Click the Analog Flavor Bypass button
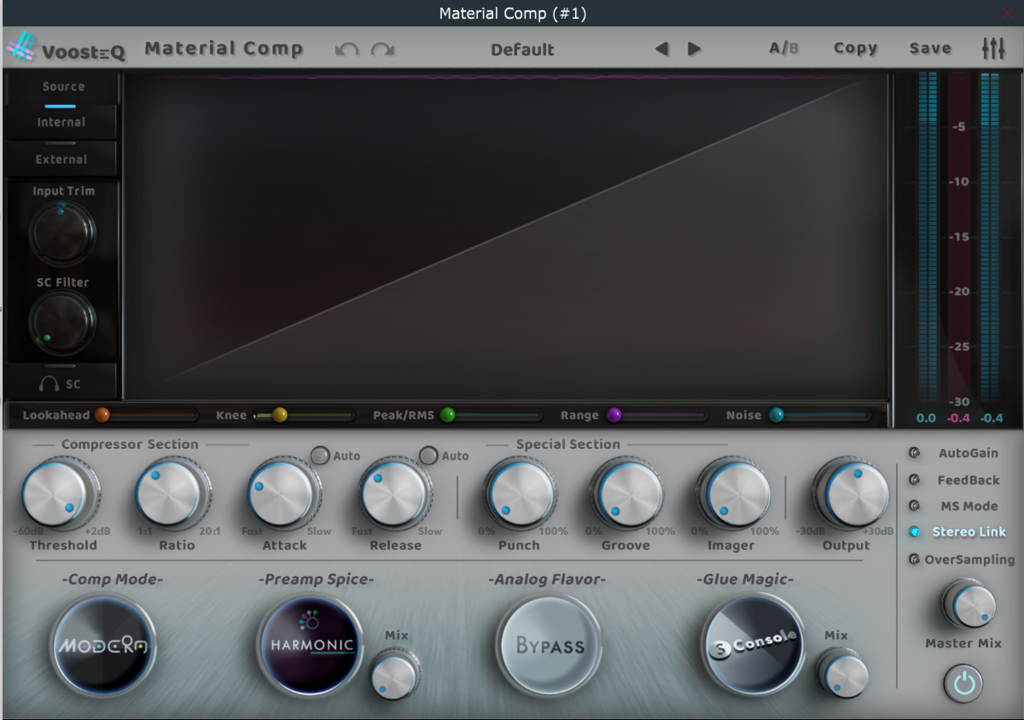 coord(549,646)
